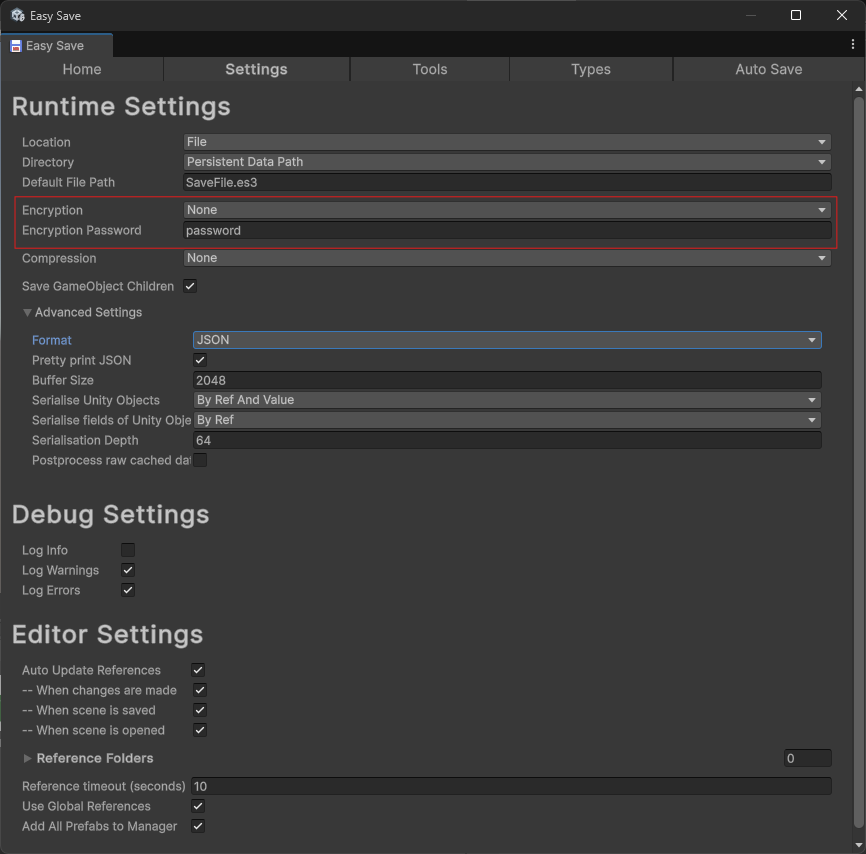Uncheck Use Global References
This screenshot has height=854, width=866.
[198, 806]
